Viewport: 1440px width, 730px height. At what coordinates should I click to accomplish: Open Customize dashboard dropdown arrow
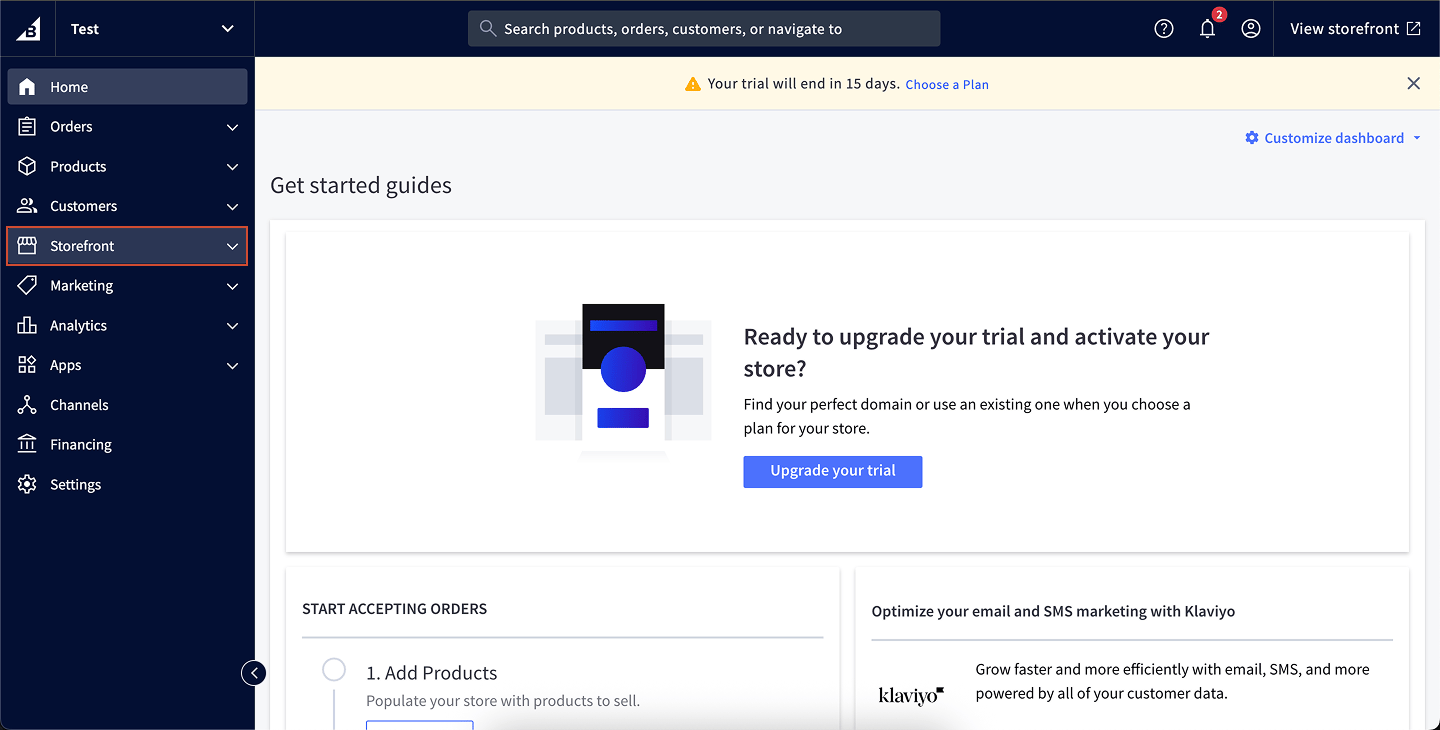click(1417, 138)
